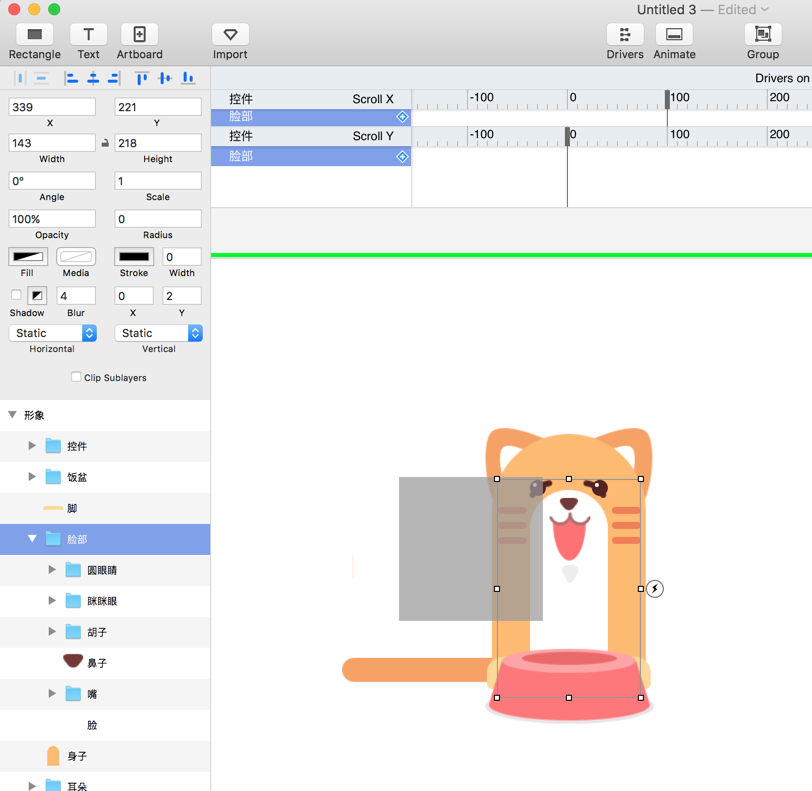Click the Y position field
Screen dimensions: 812x791
point(158,107)
